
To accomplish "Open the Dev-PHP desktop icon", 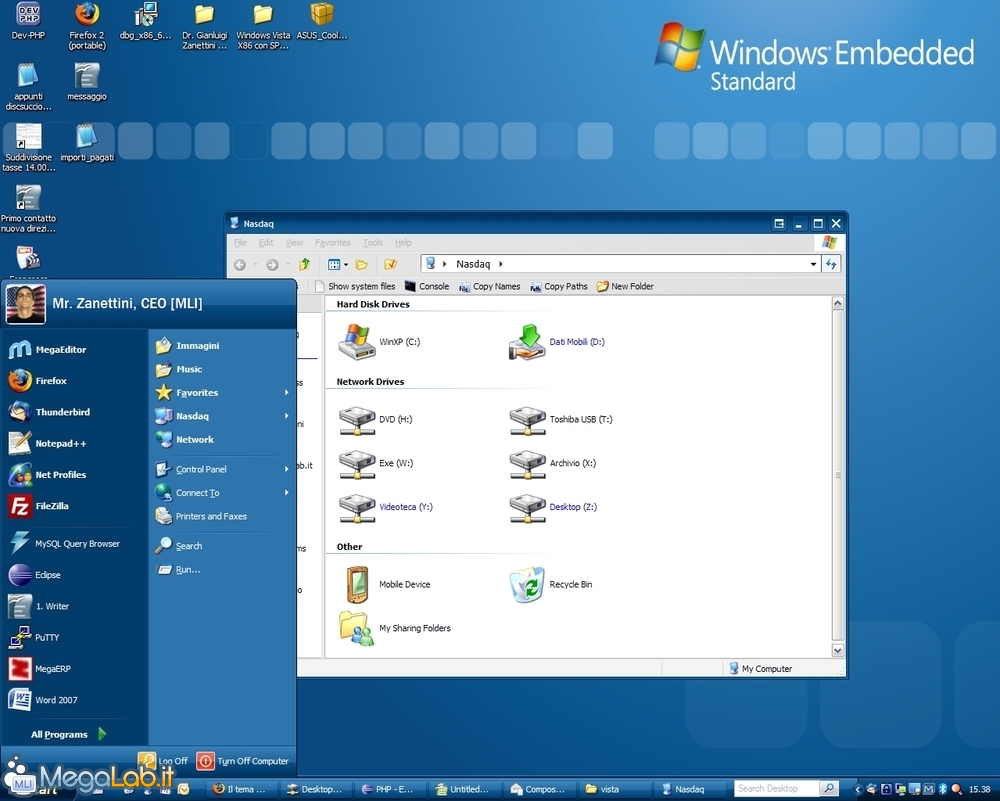I will (29, 21).
